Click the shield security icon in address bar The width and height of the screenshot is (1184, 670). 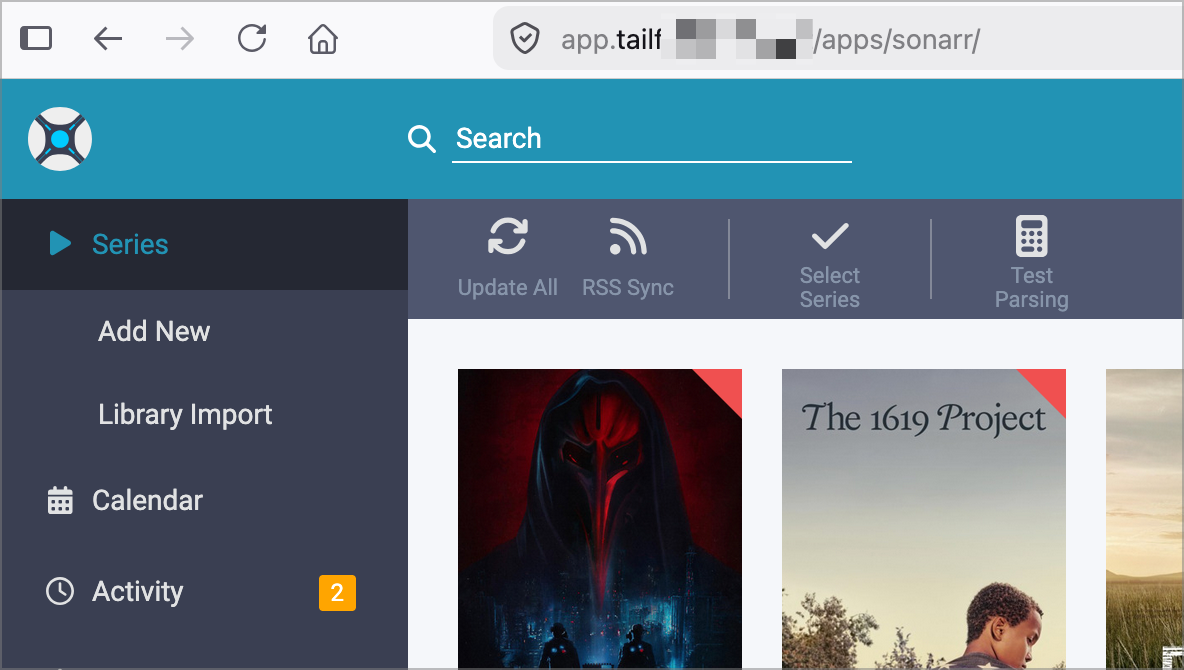tap(524, 39)
